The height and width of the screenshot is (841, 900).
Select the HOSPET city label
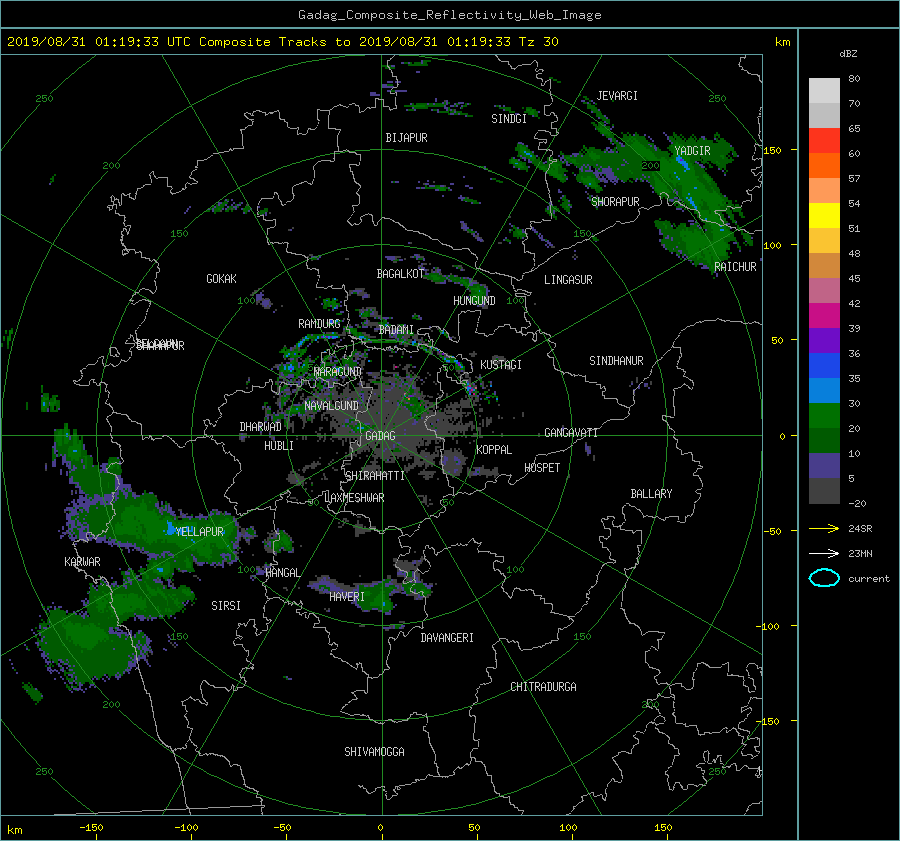(x=542, y=468)
